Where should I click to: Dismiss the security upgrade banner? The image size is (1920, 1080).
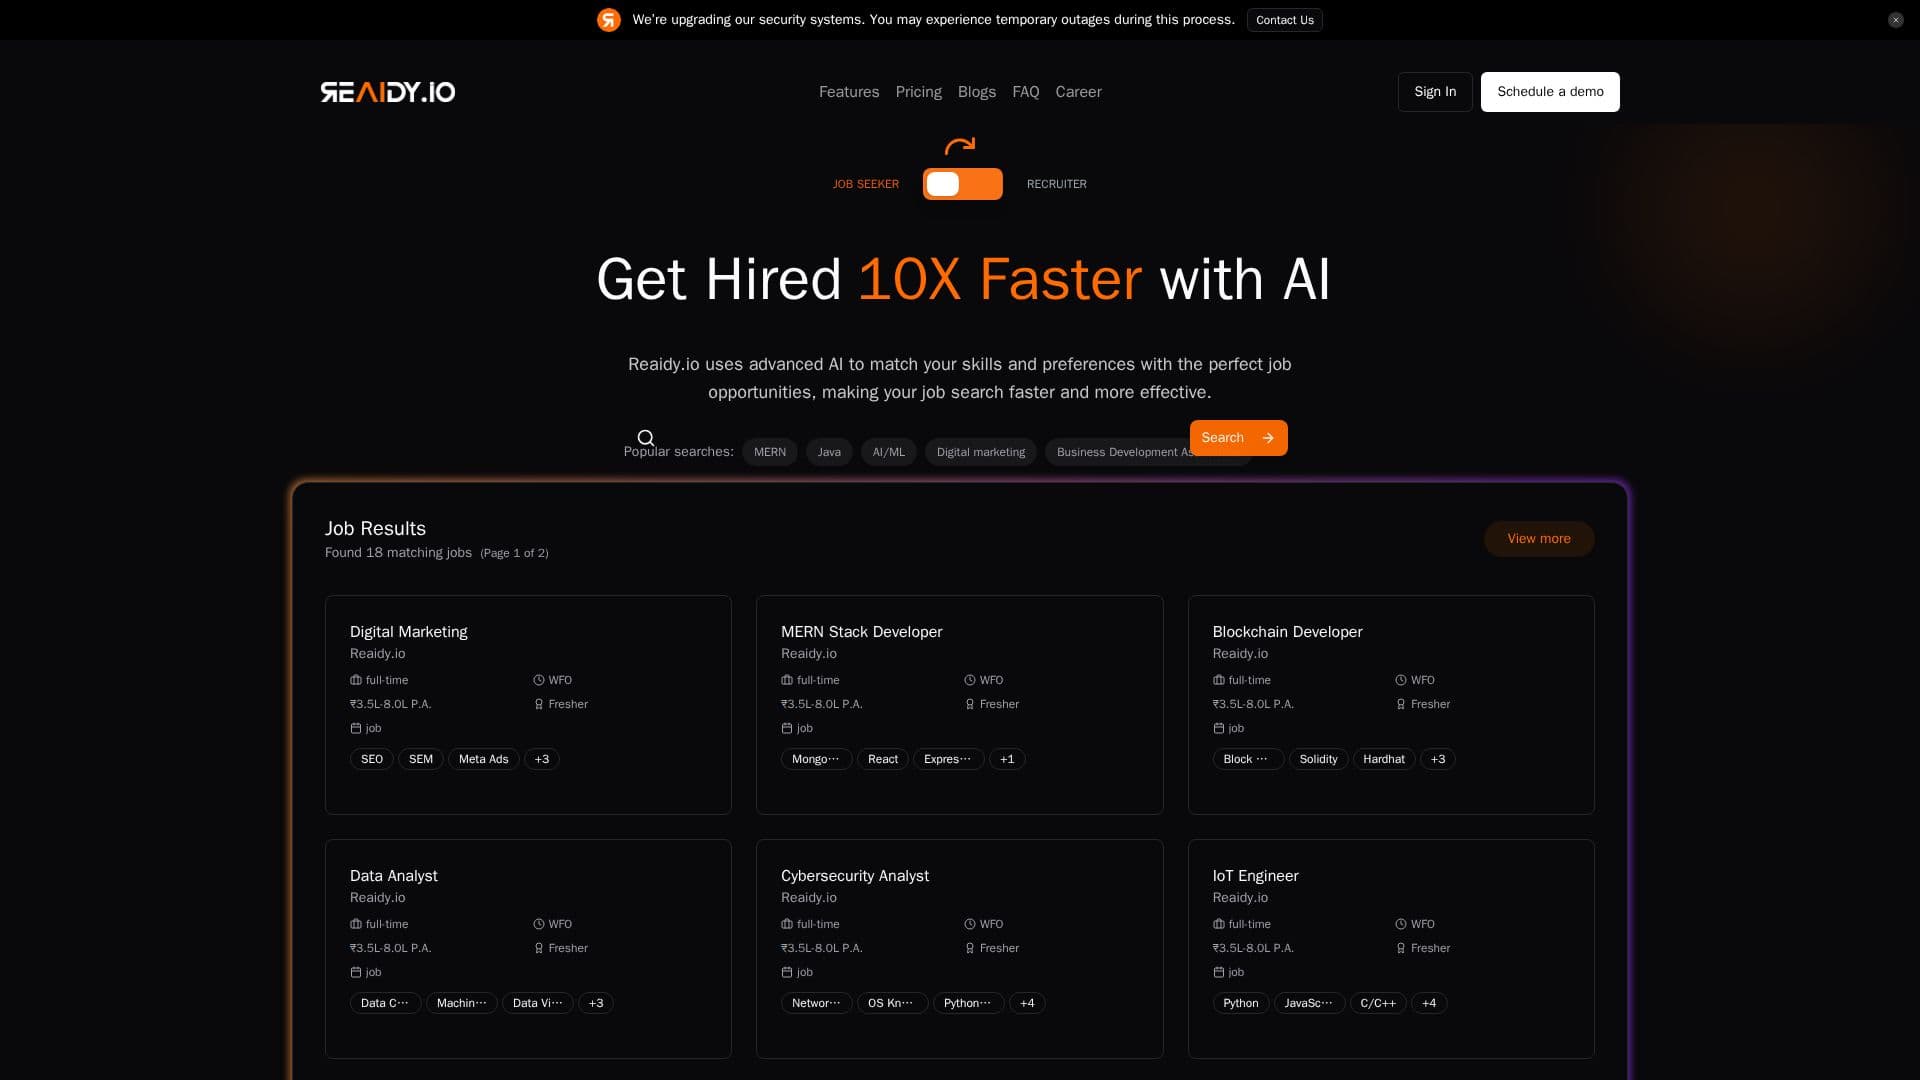(x=1896, y=20)
